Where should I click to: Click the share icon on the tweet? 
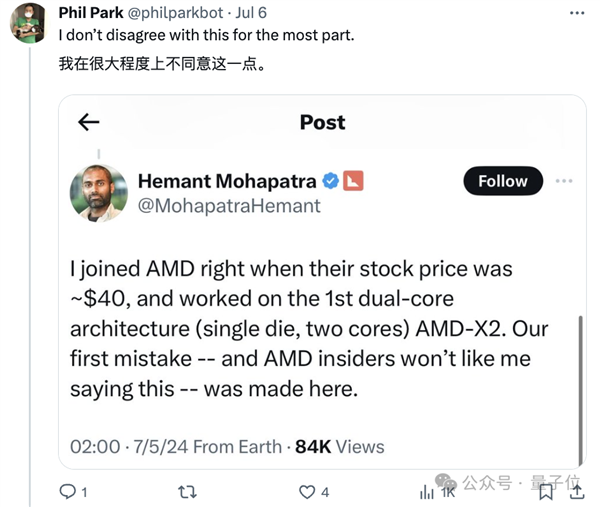576,491
